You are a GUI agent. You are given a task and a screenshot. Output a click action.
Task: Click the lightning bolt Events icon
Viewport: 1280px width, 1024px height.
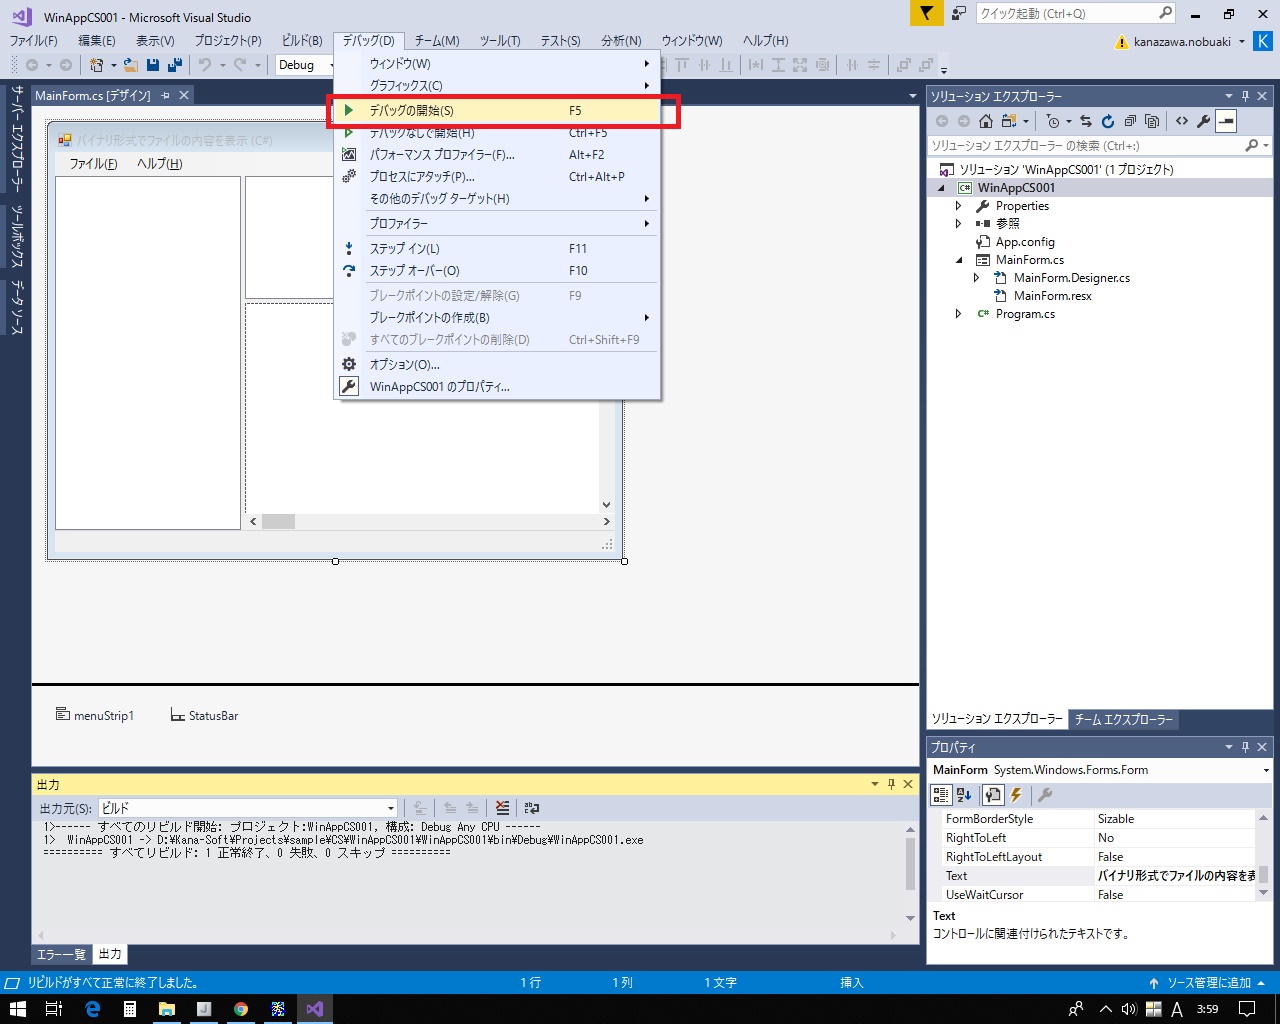pyautogui.click(x=1016, y=795)
